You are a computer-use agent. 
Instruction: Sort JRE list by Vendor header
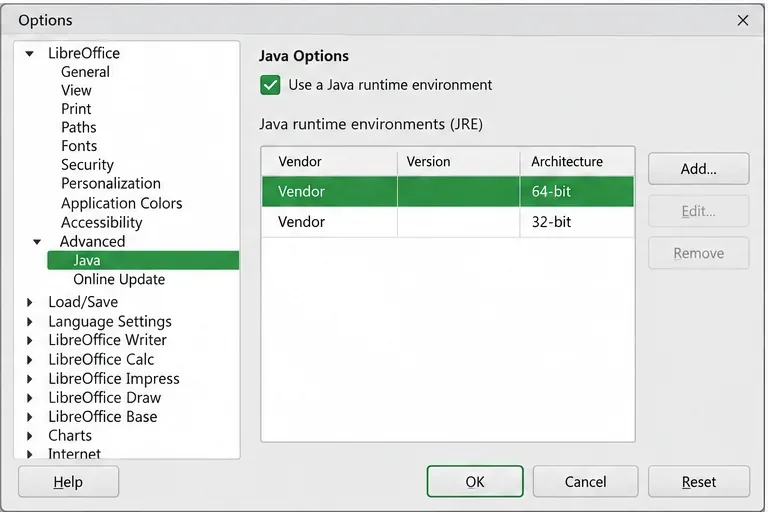[329, 162]
